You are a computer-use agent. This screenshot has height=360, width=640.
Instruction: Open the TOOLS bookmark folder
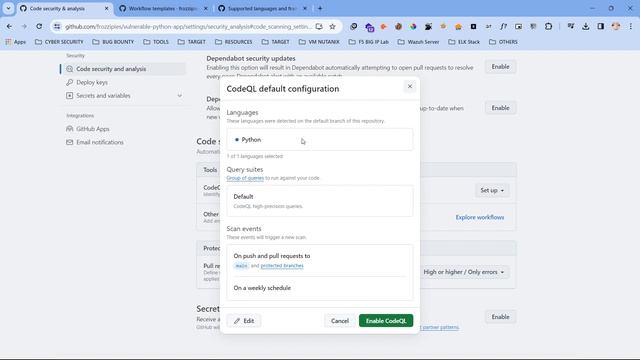tap(156, 42)
